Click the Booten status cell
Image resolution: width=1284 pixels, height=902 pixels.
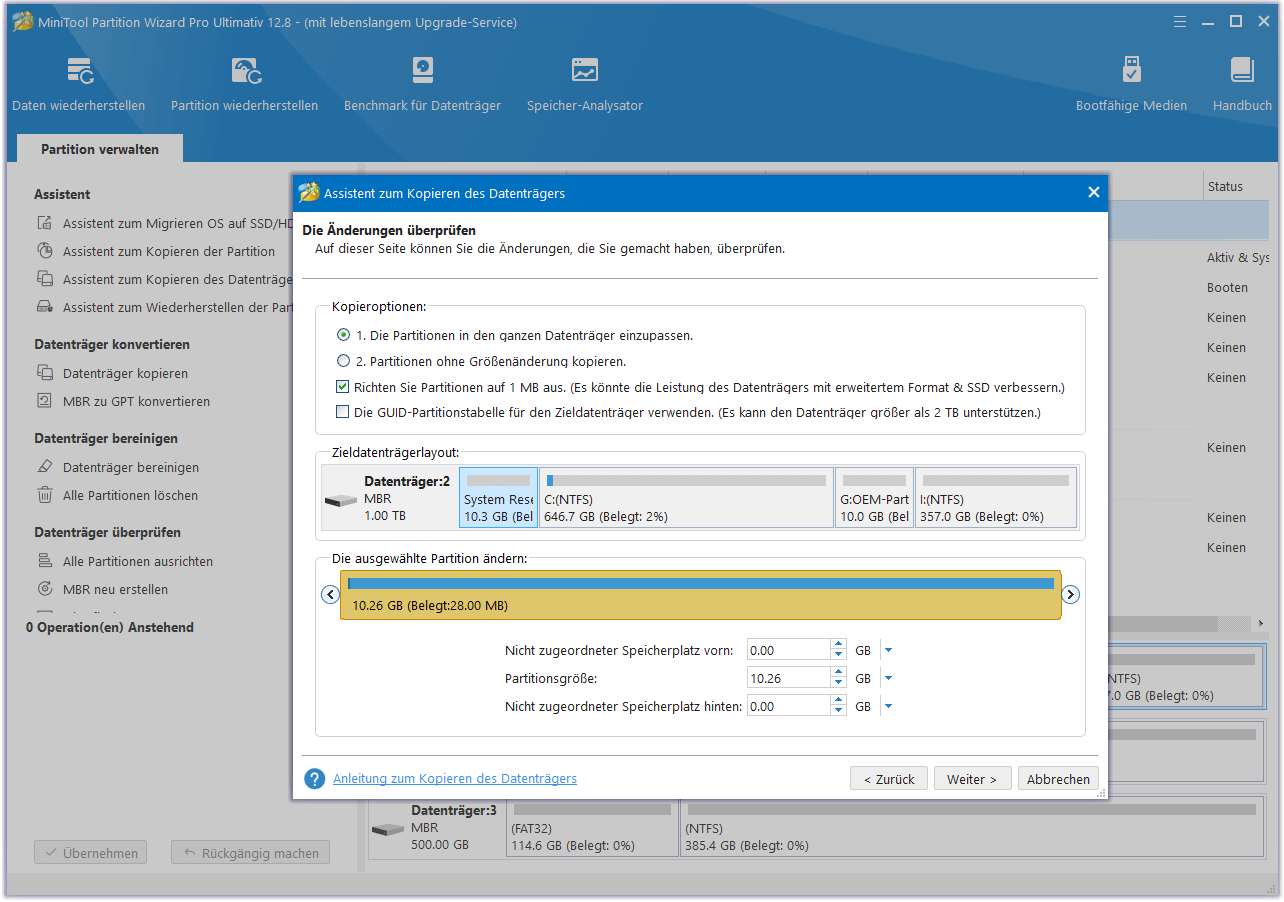click(1227, 287)
